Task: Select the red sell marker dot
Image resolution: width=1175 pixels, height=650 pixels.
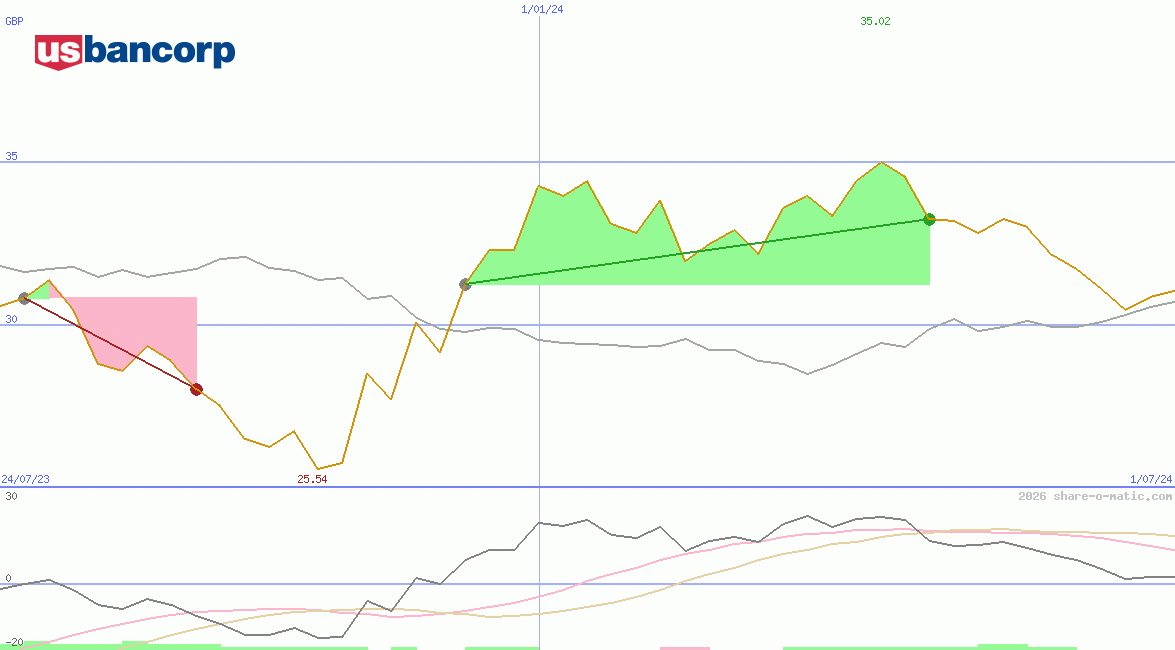Action: point(196,389)
